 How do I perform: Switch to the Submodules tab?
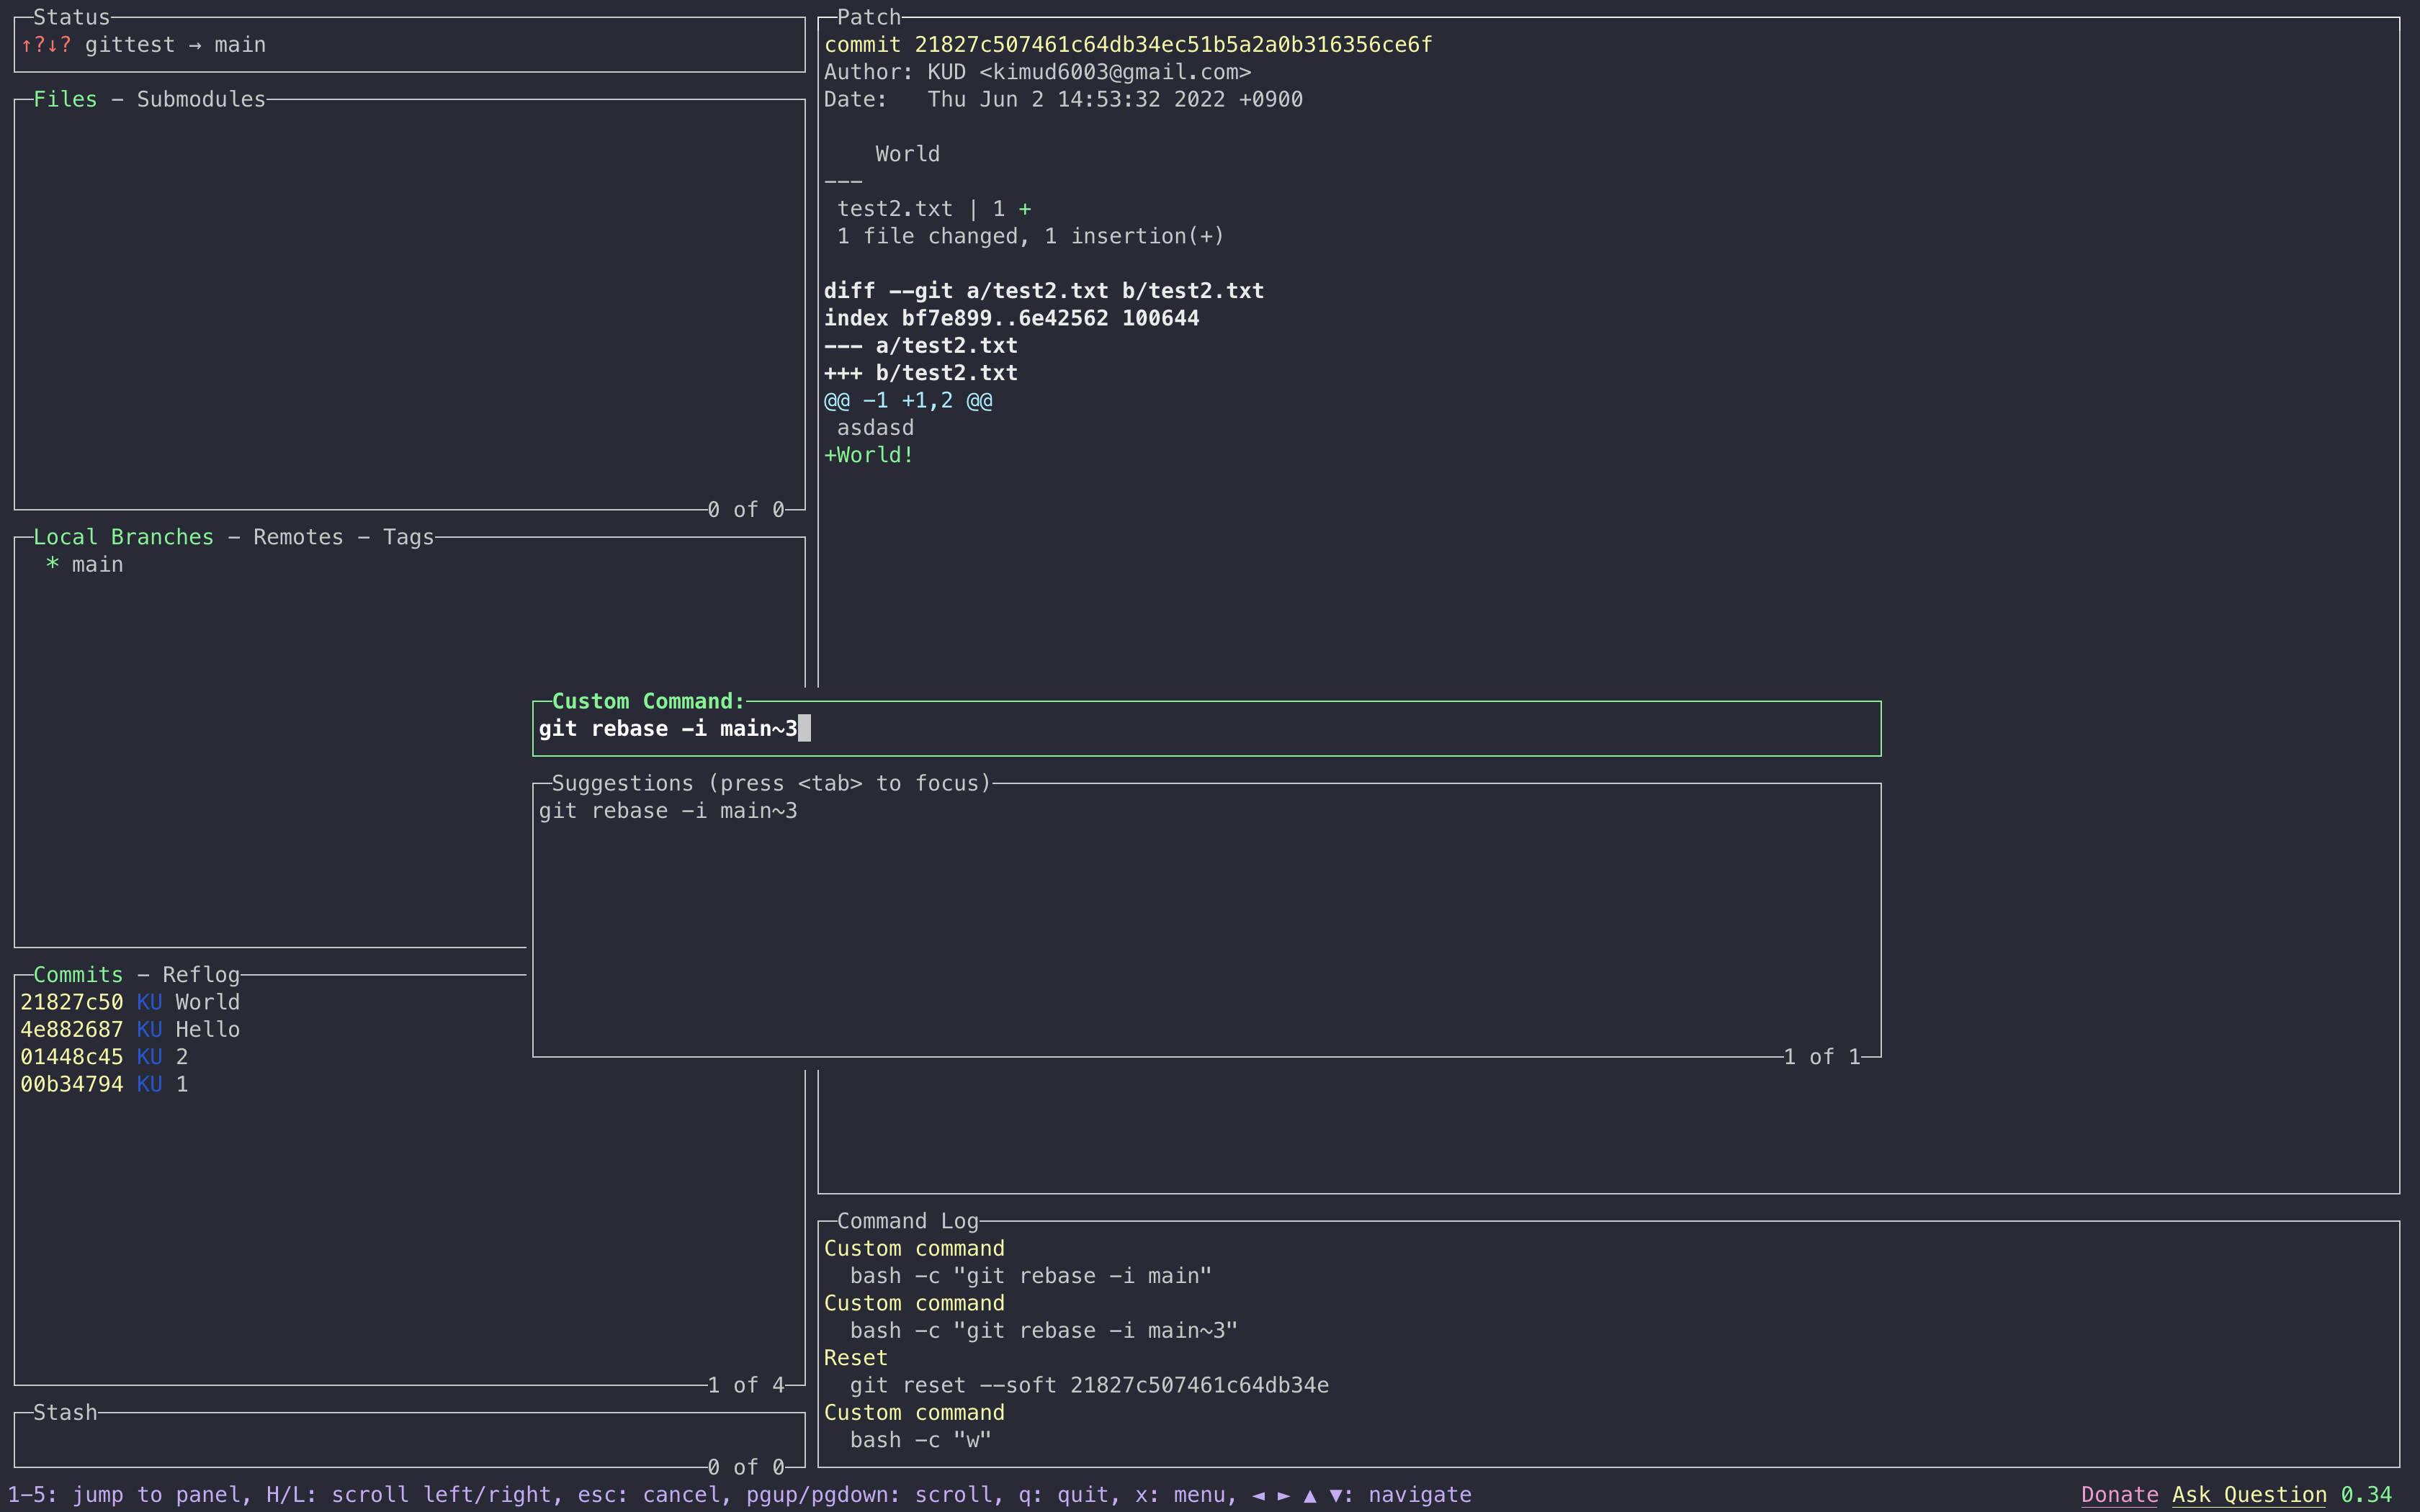[200, 99]
